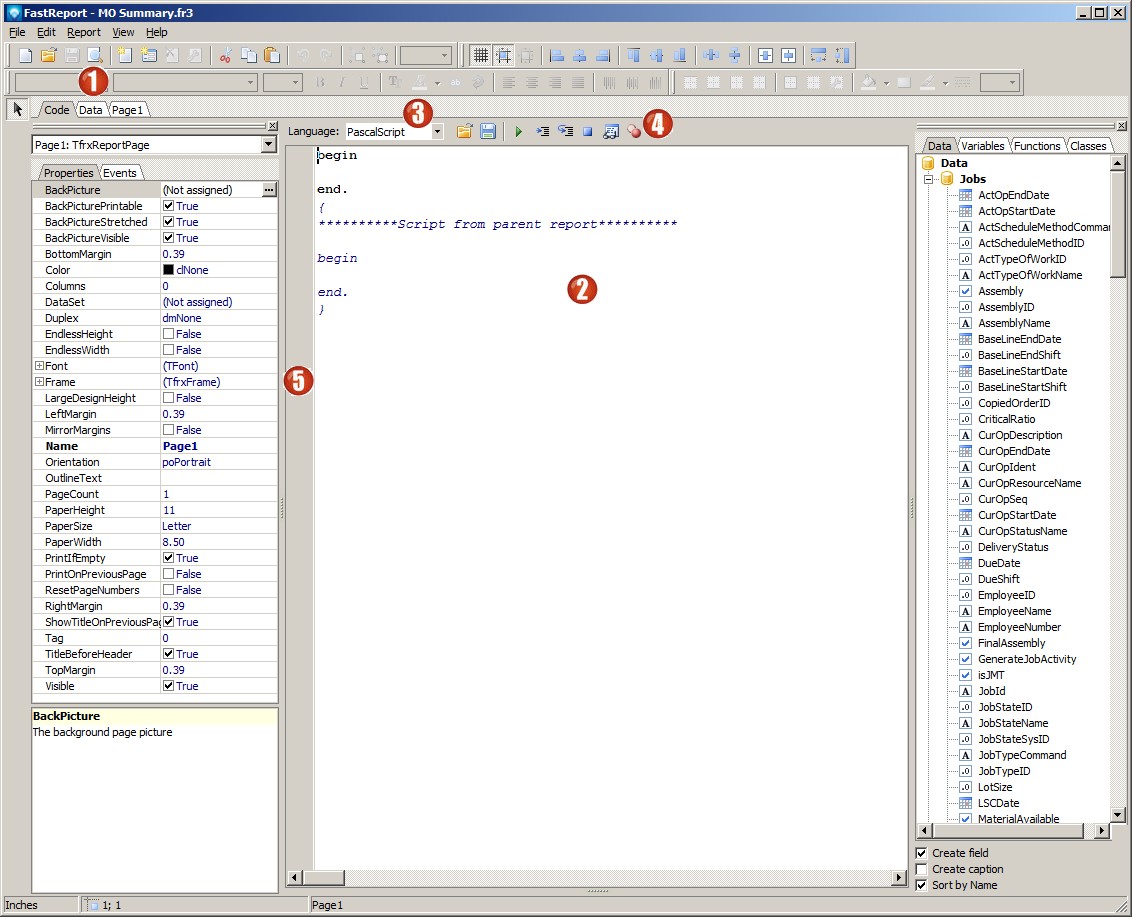1132x917 pixels.
Task: Toggle the Create field checkbox
Action: (922, 853)
